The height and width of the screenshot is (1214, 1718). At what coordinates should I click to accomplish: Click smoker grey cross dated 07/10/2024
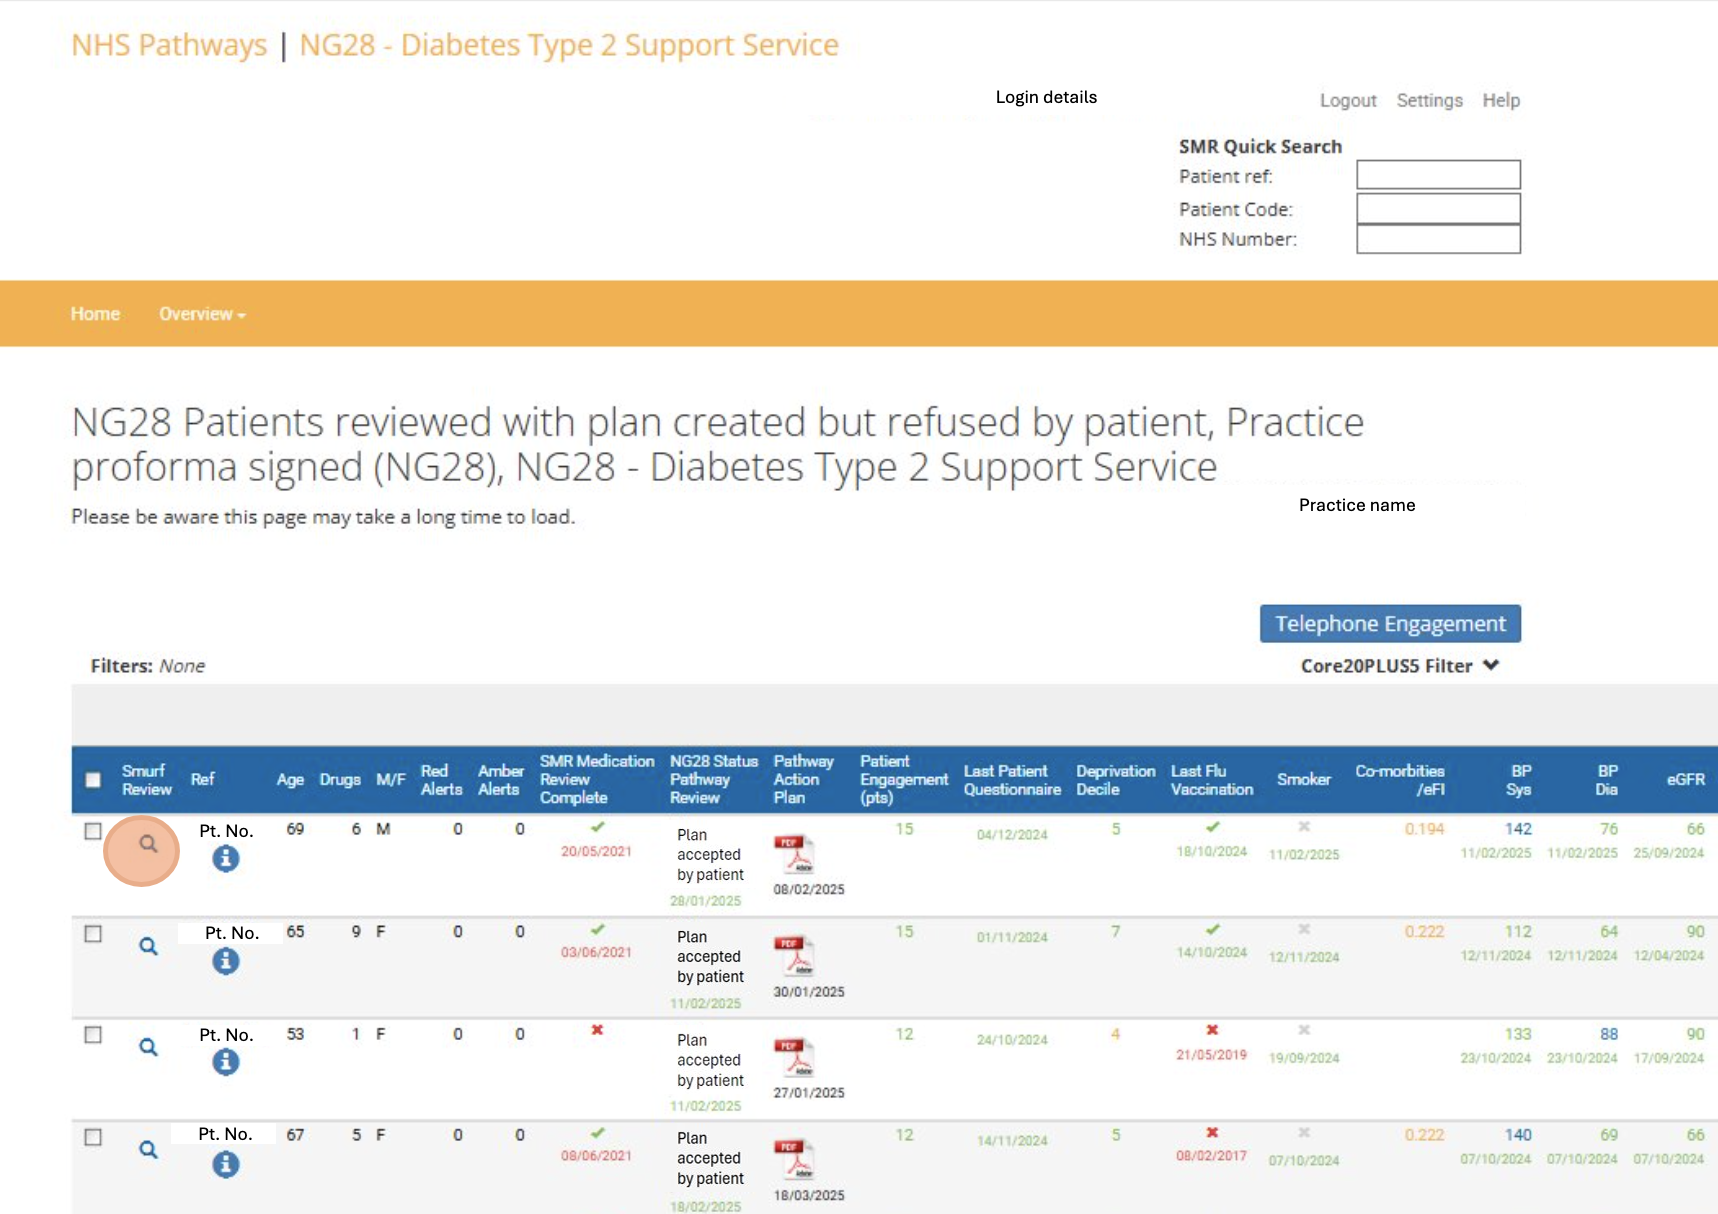[x=1304, y=1133]
